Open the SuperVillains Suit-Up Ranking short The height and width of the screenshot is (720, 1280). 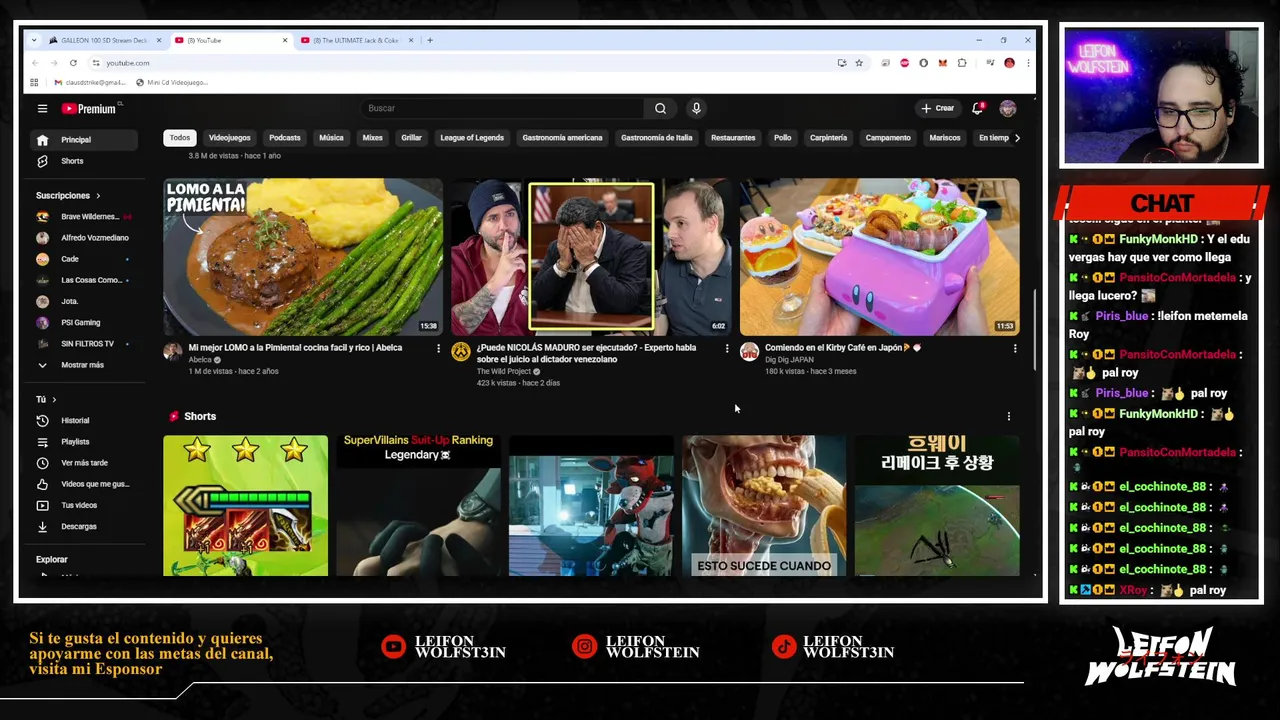click(x=418, y=505)
